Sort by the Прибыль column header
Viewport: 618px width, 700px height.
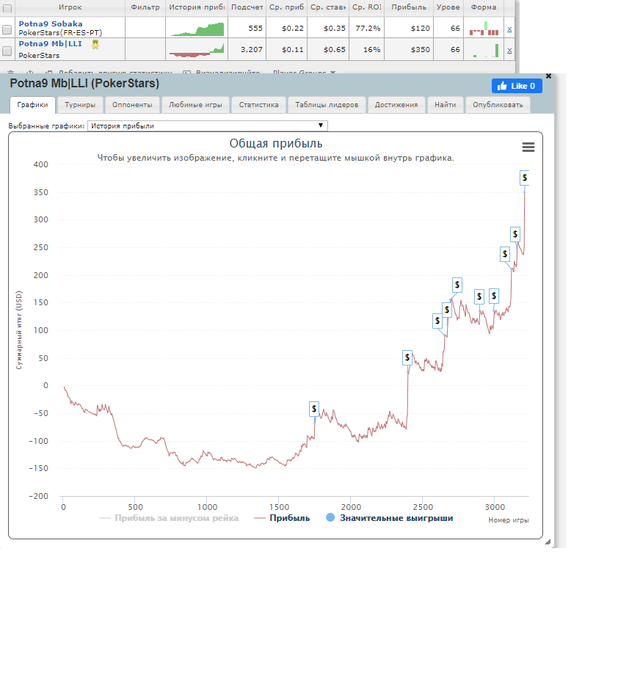tap(409, 7)
